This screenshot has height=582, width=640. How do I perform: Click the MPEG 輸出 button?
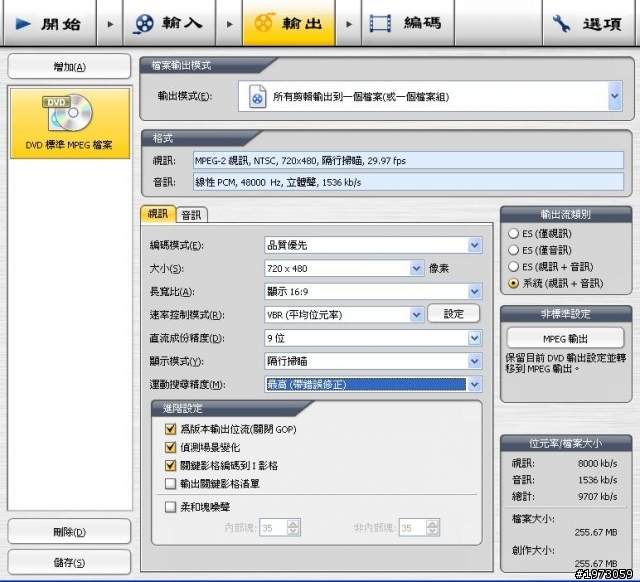565,338
